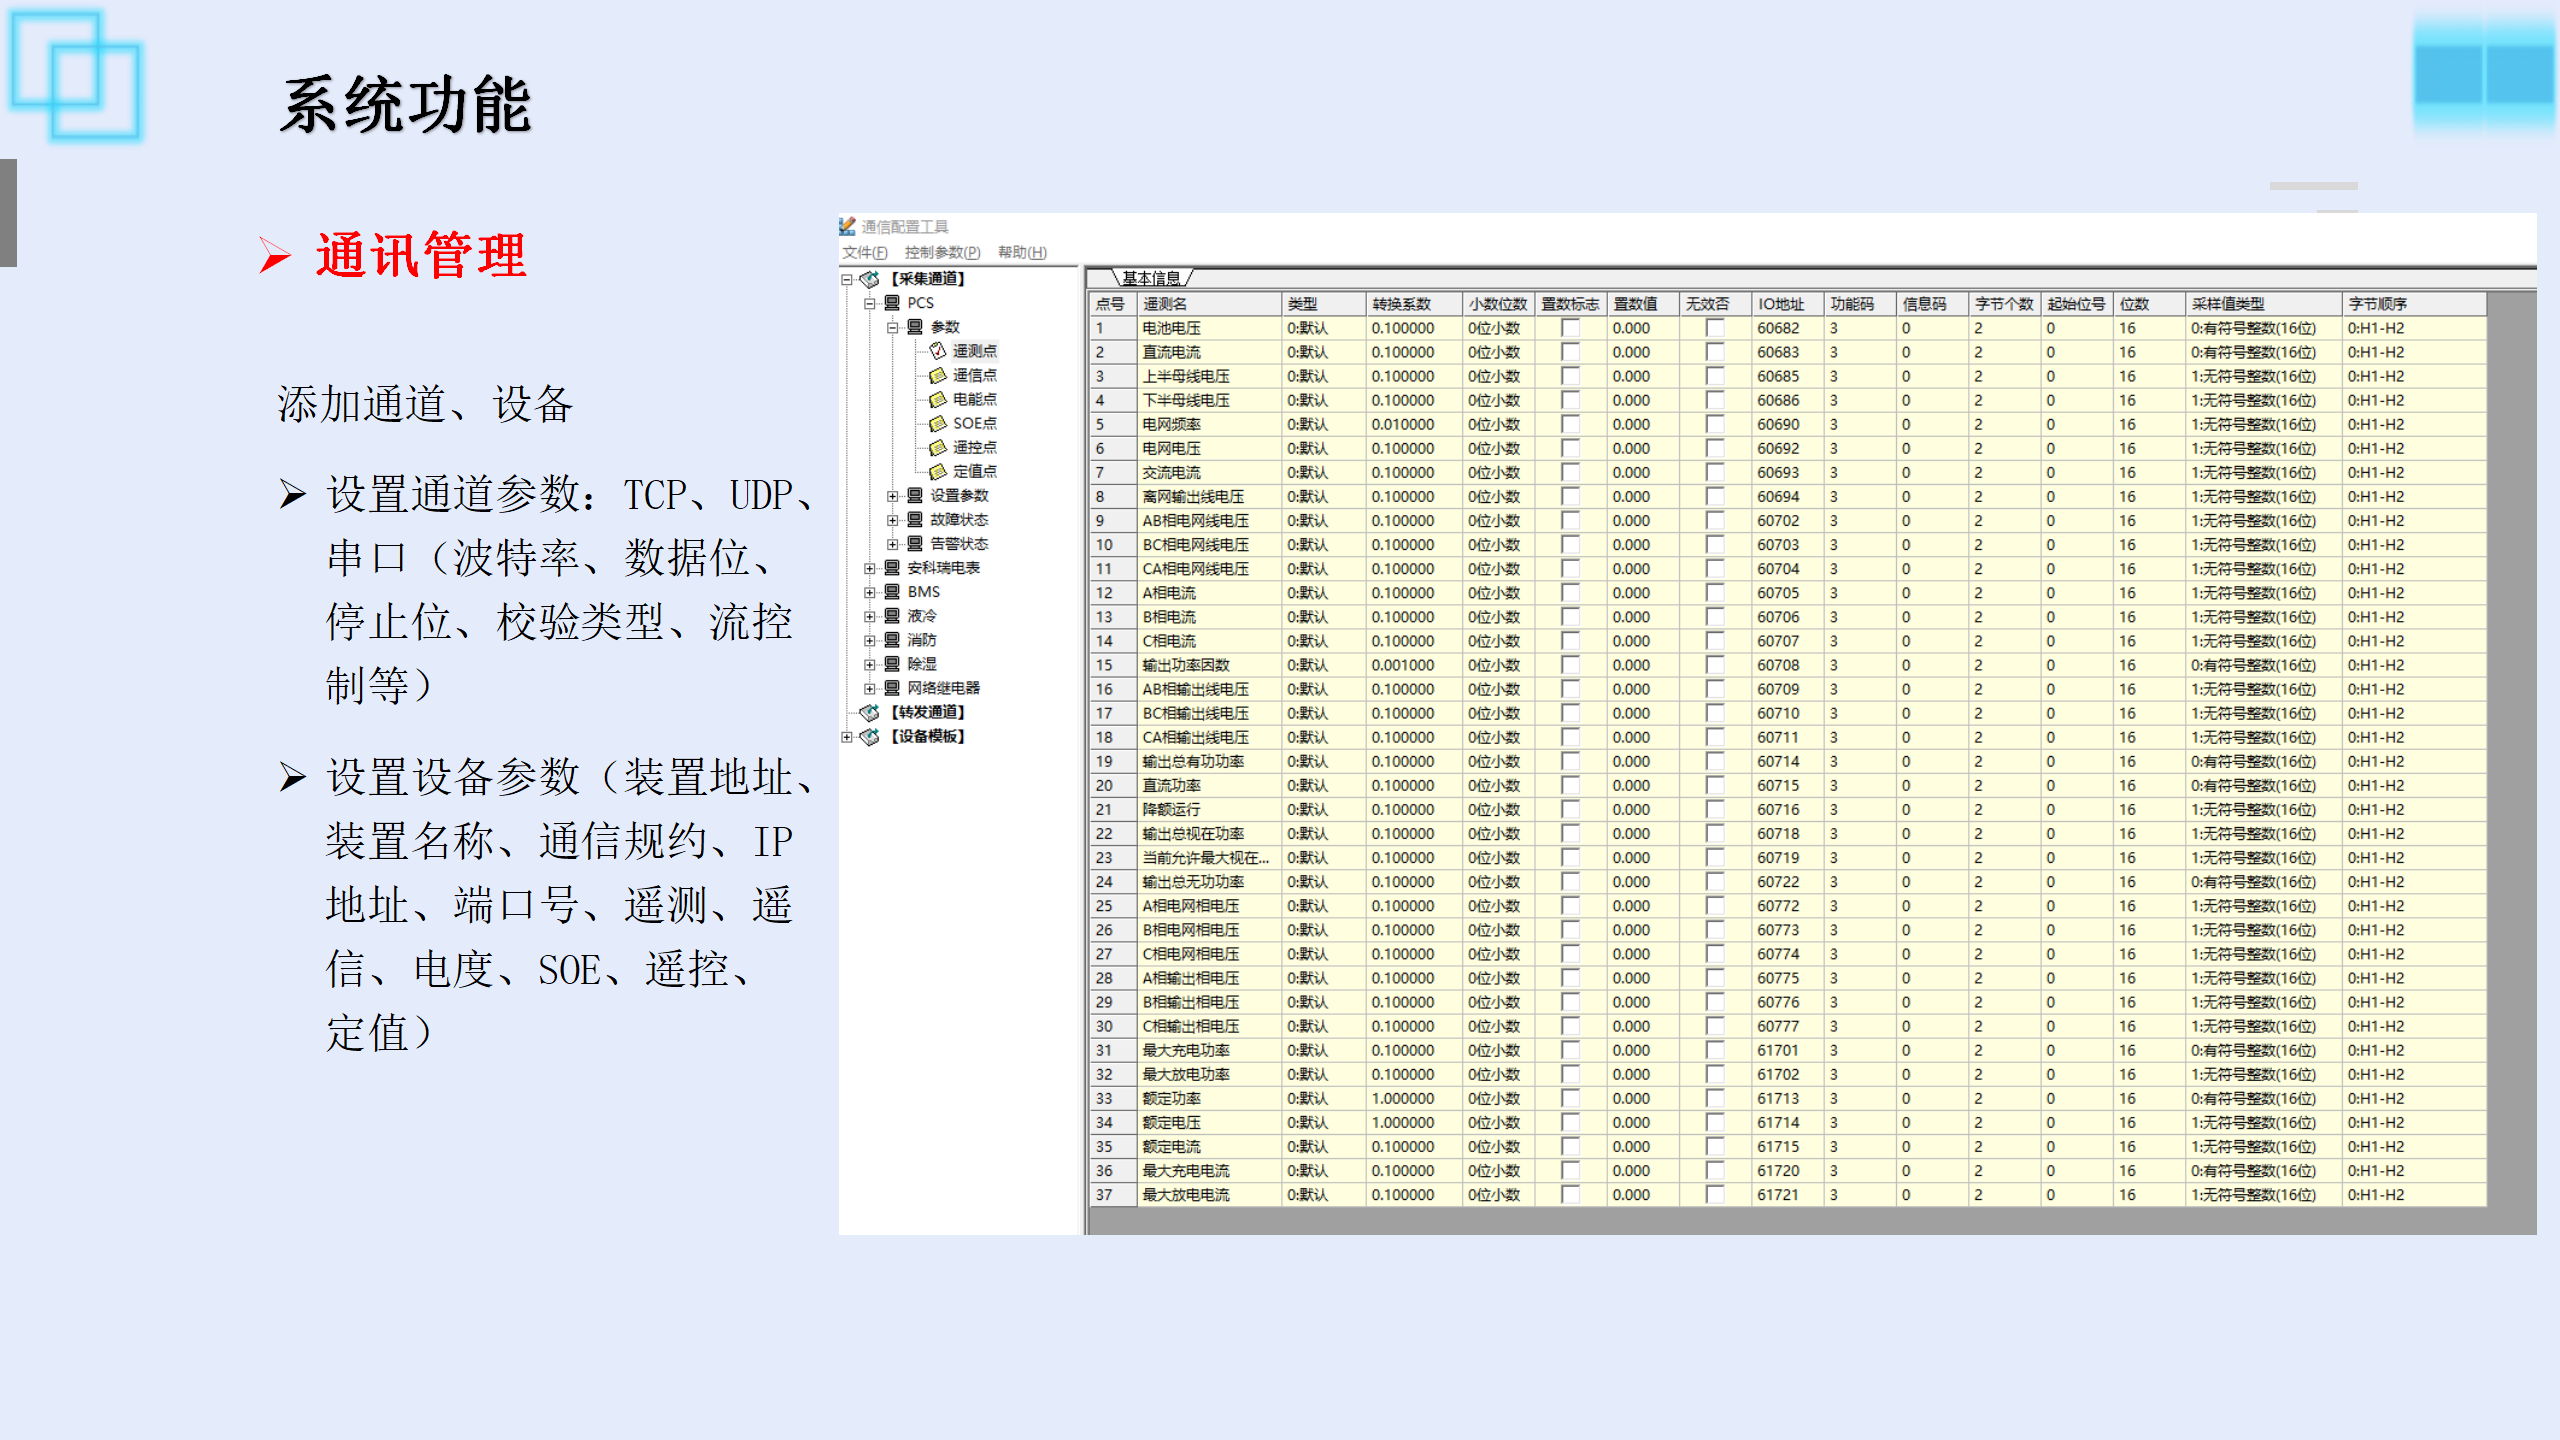Click the 转换系数 column header
This screenshot has height=1440, width=2560.
(1413, 304)
